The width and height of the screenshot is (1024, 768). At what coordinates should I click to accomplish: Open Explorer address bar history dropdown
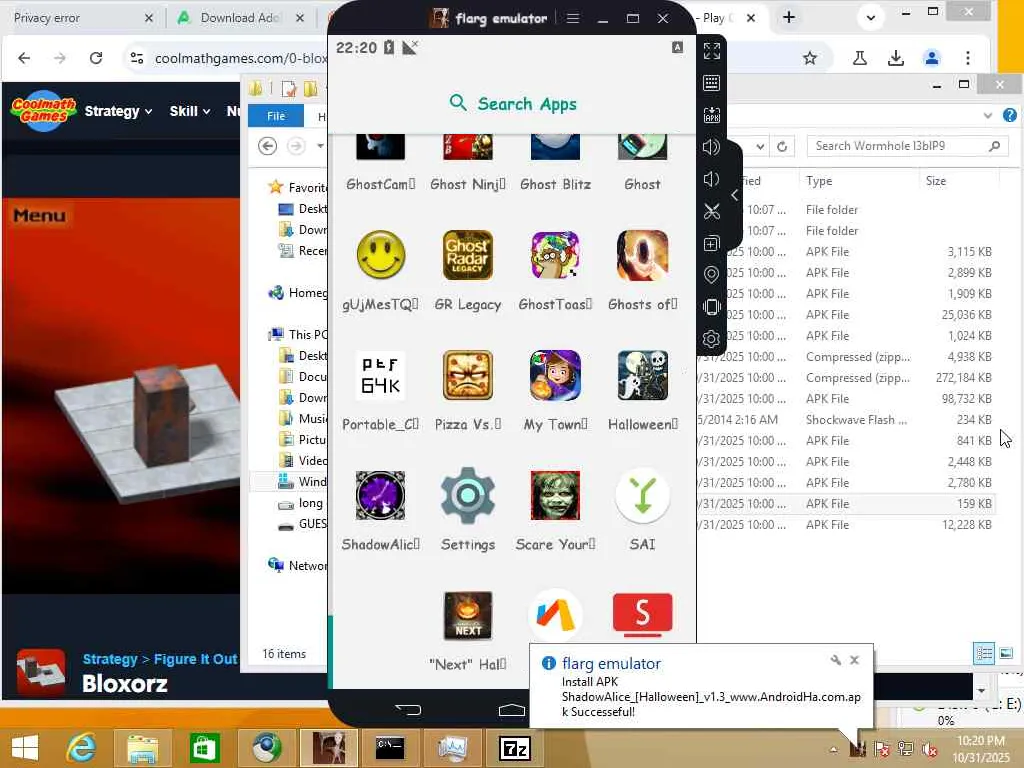pyautogui.click(x=760, y=146)
